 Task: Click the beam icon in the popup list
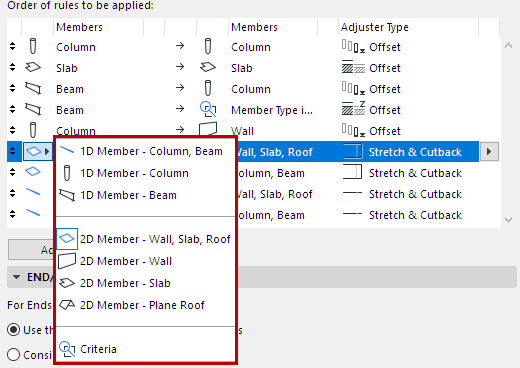67,195
